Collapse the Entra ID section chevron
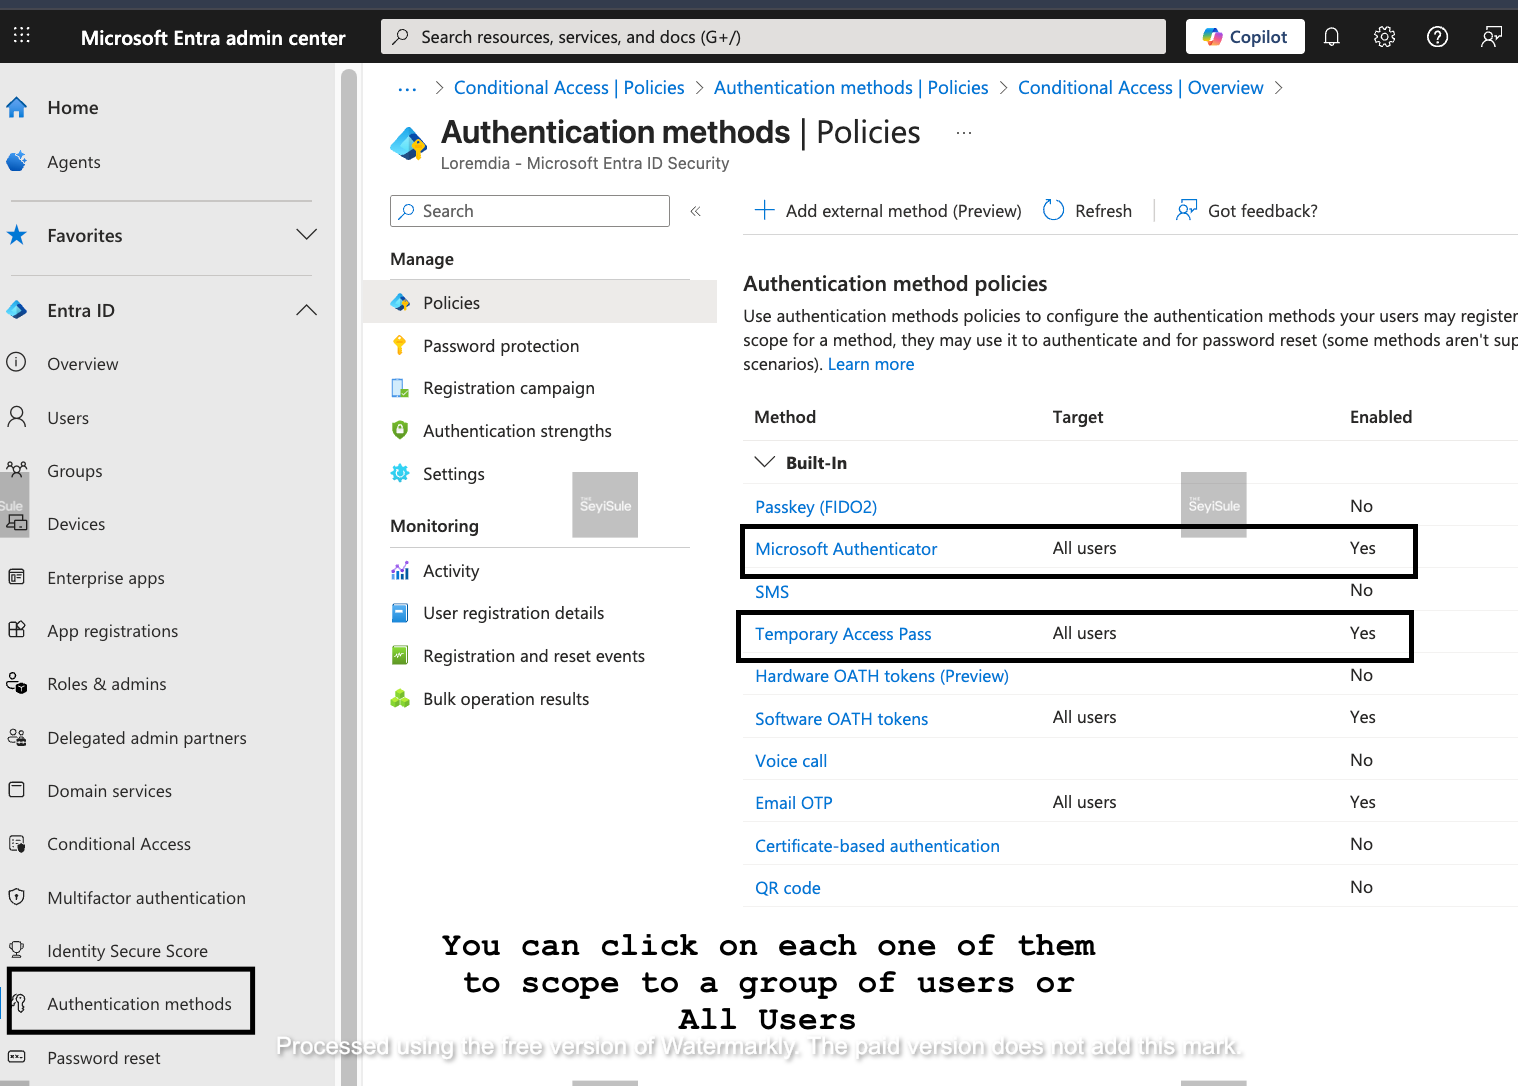 307,310
